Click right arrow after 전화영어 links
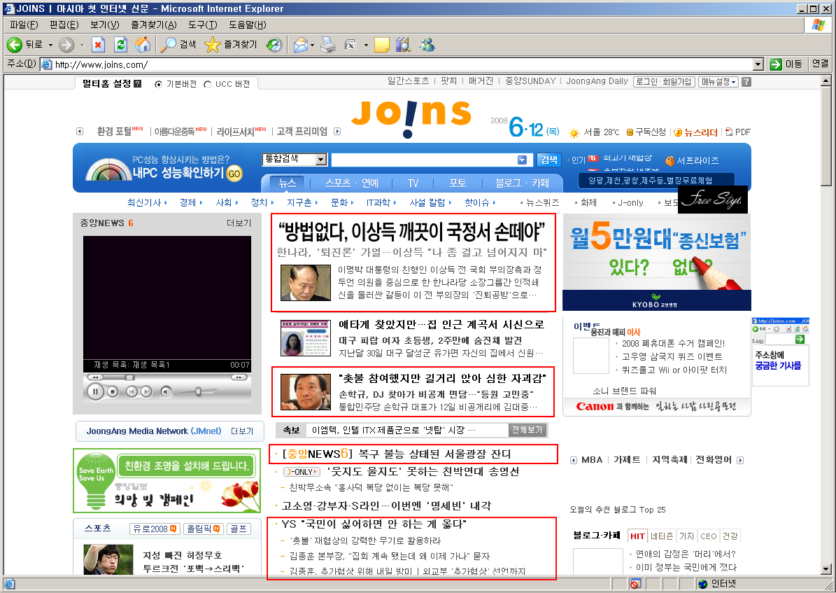The width and height of the screenshot is (836, 593). [740, 460]
